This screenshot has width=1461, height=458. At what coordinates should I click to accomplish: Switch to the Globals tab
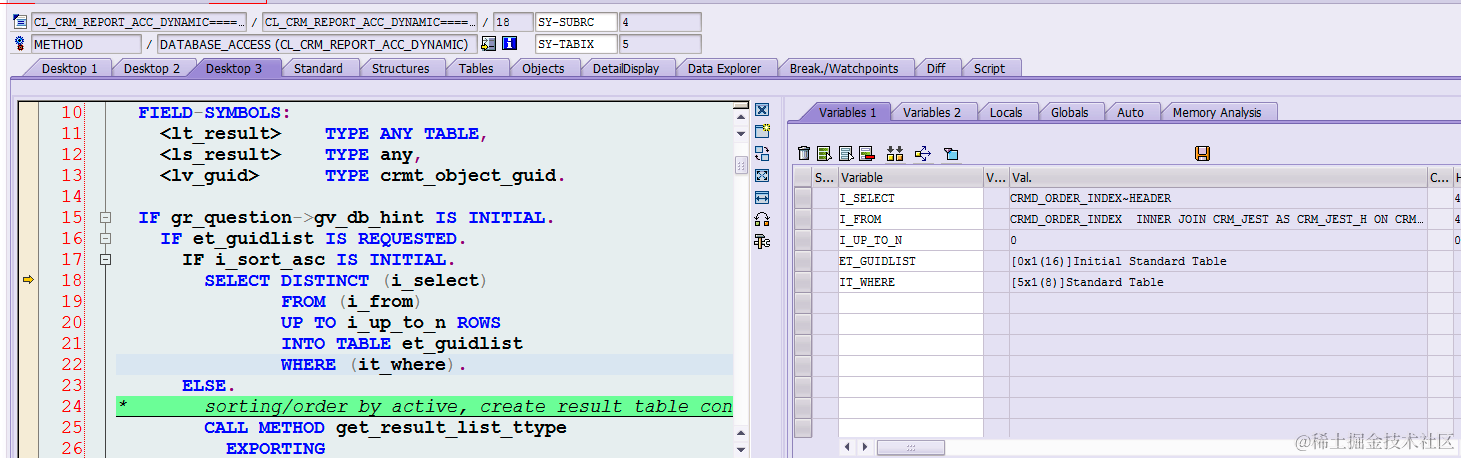1069,112
